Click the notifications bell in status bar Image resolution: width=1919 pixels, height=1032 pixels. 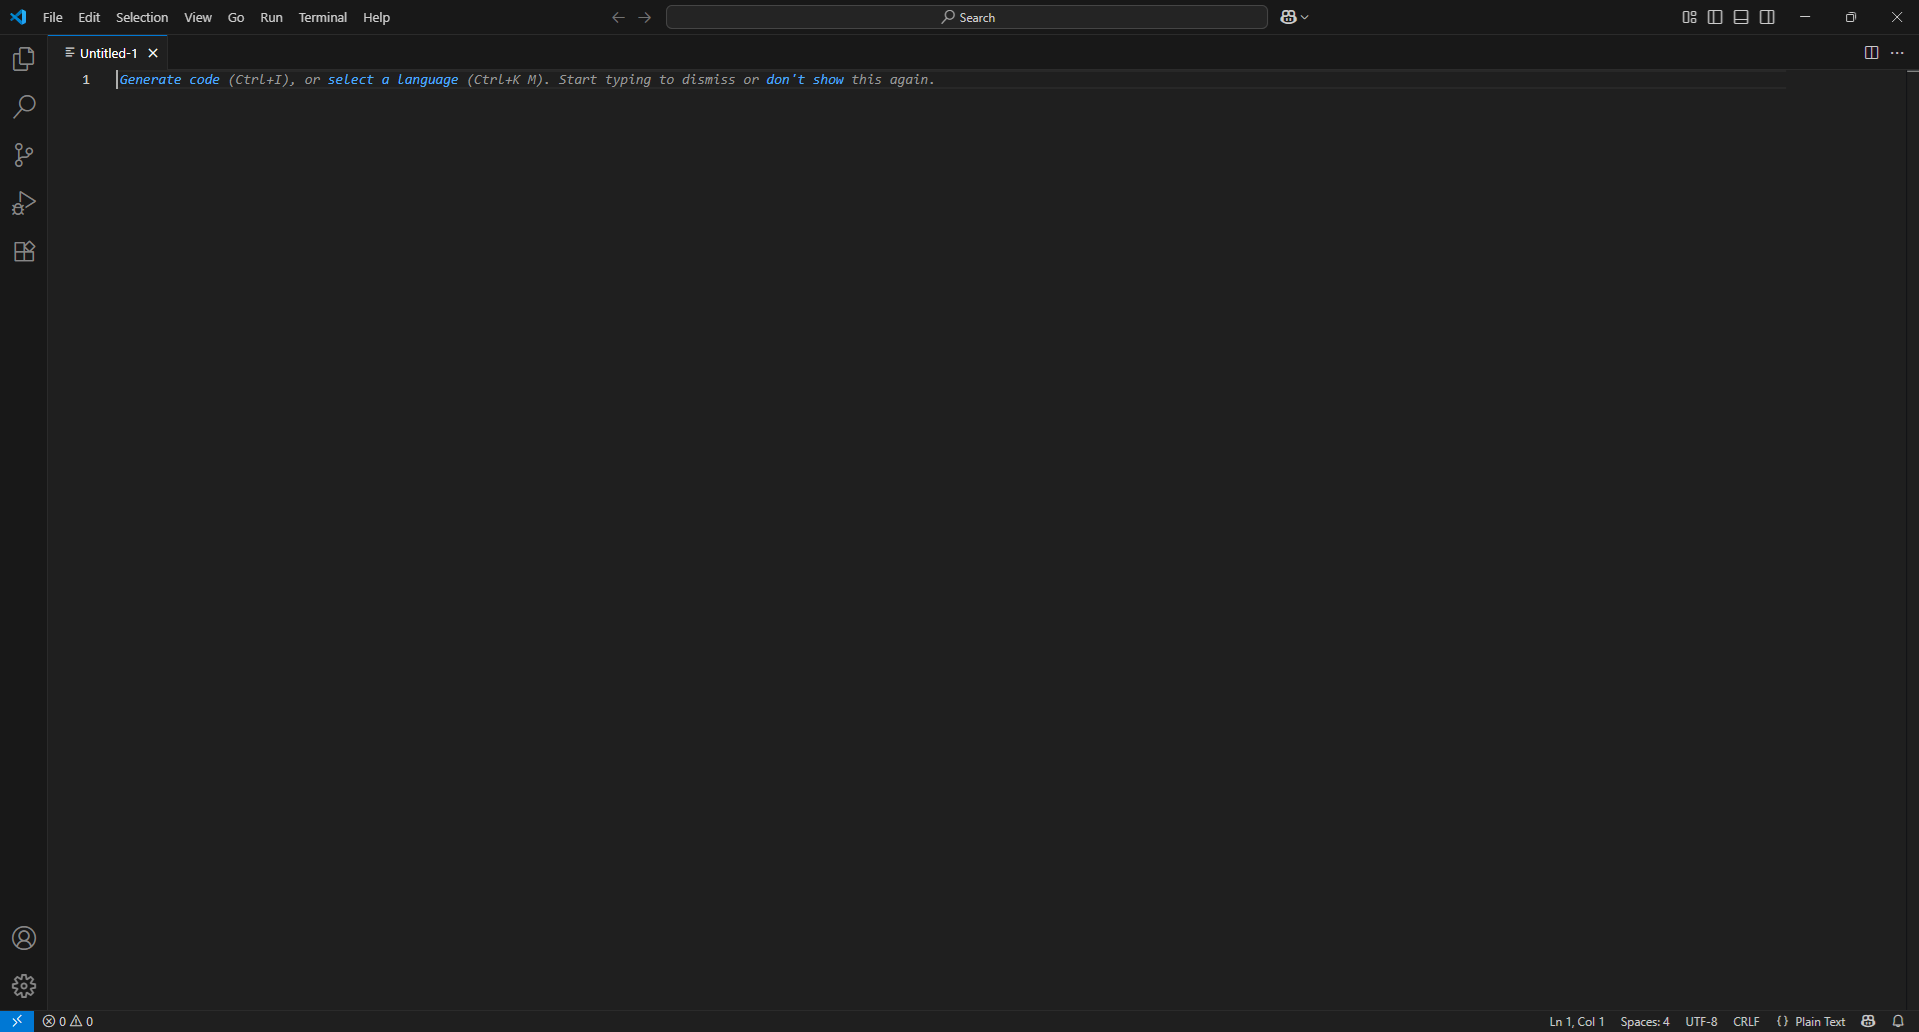(1898, 1021)
